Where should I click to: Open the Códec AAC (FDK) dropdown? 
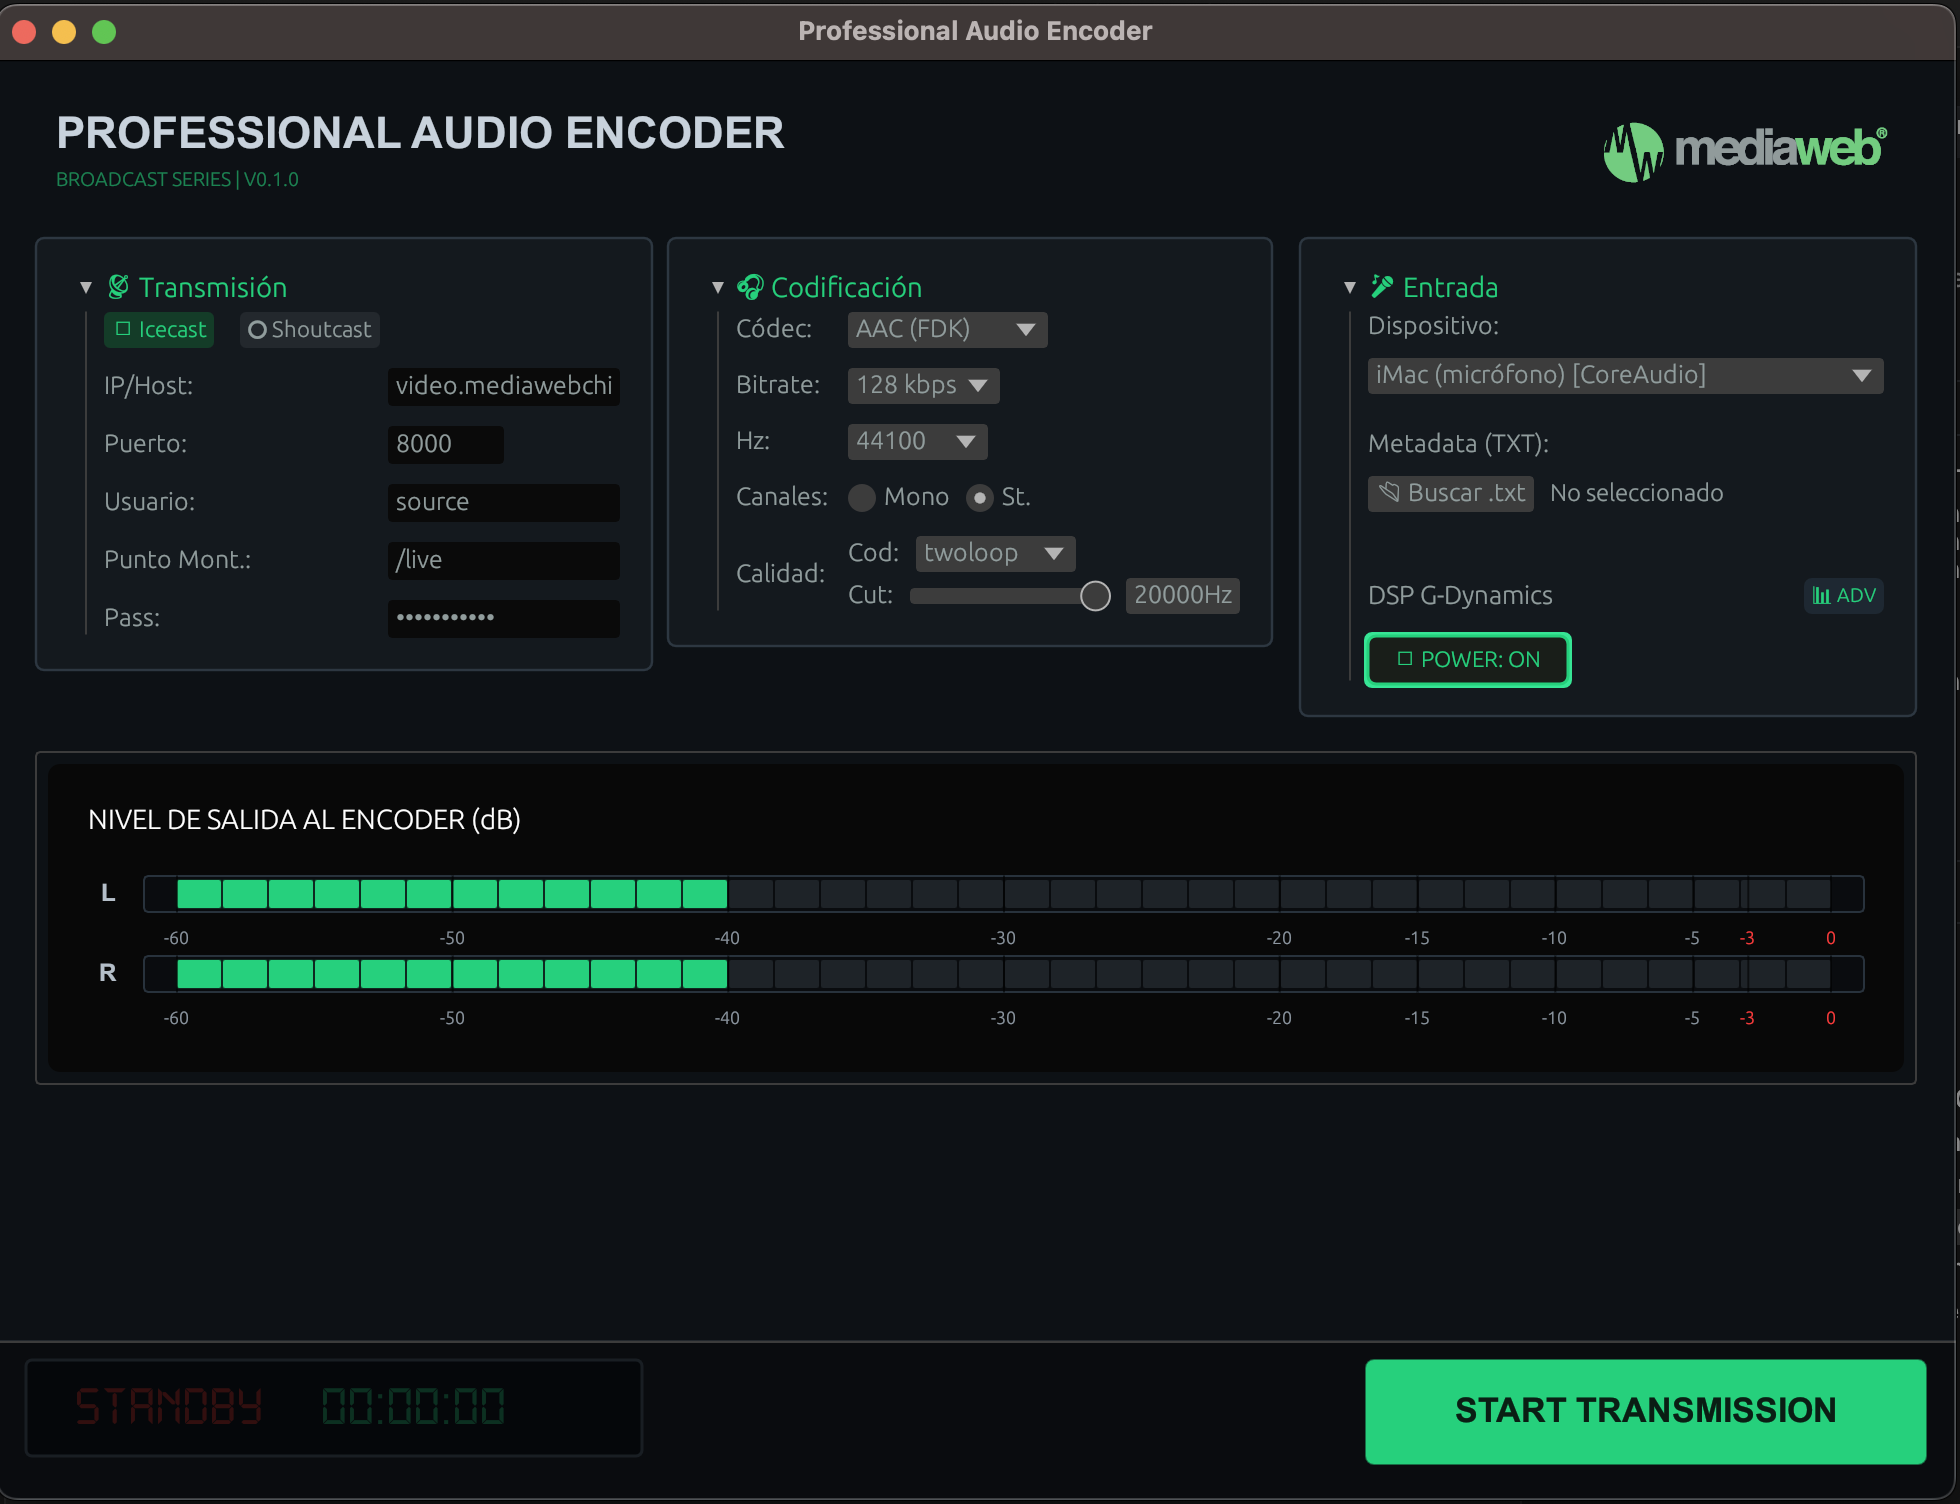pyautogui.click(x=947, y=329)
